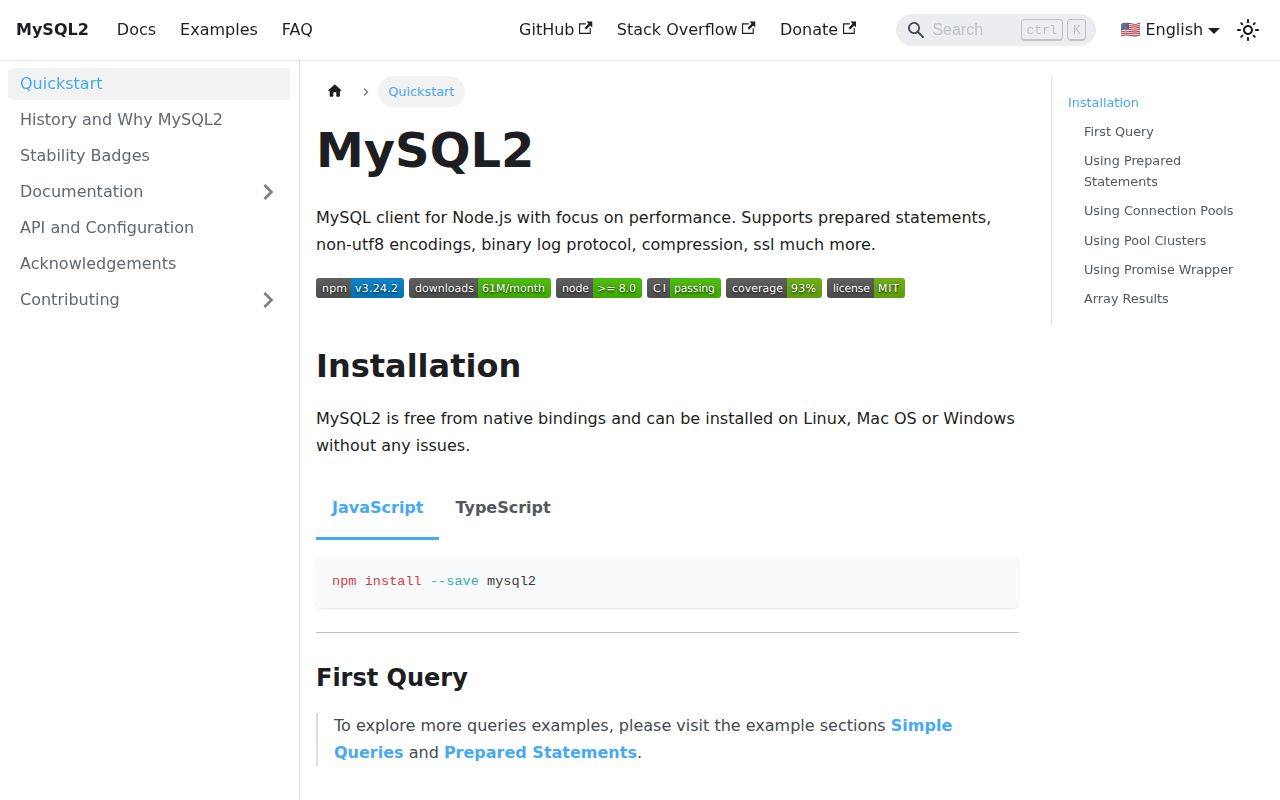The image size is (1280, 800).
Task: Toggle the light/dark theme sun icon
Action: click(1248, 30)
